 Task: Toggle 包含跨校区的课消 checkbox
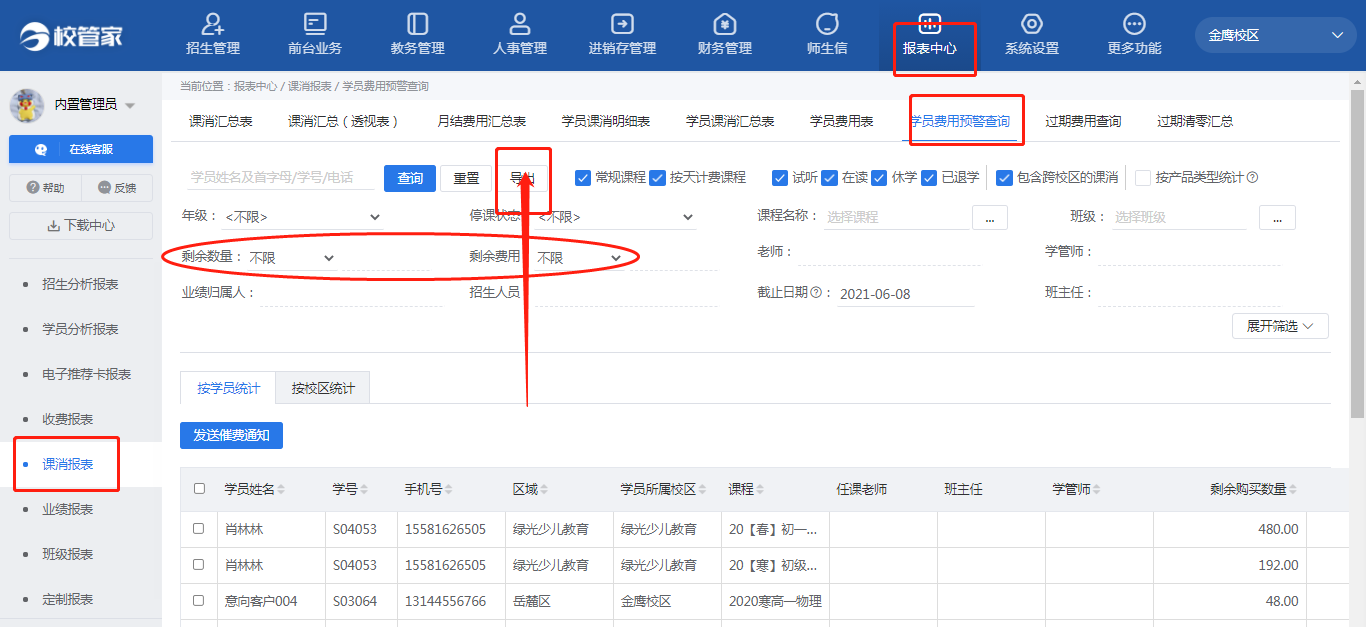(x=1005, y=178)
